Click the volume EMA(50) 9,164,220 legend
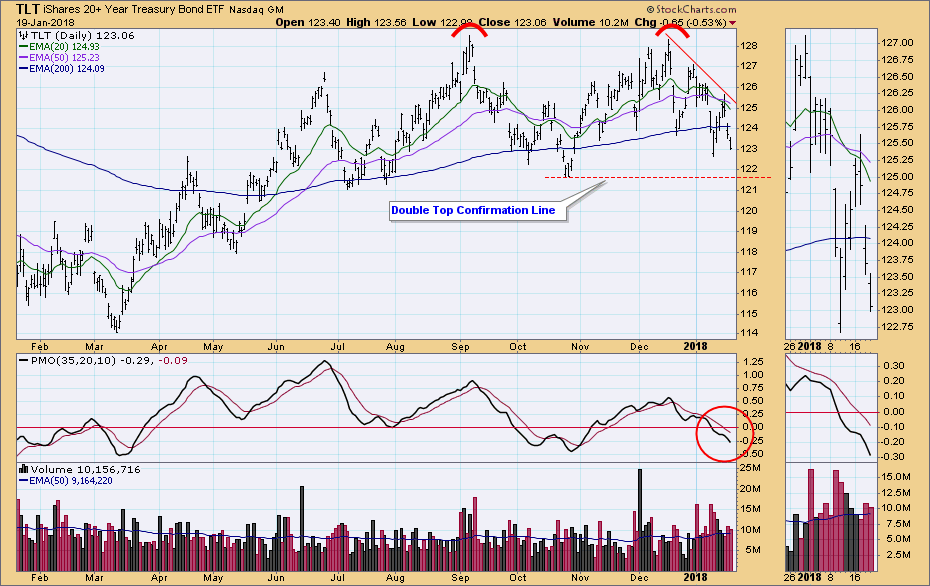The height and width of the screenshot is (586, 930). (66, 480)
